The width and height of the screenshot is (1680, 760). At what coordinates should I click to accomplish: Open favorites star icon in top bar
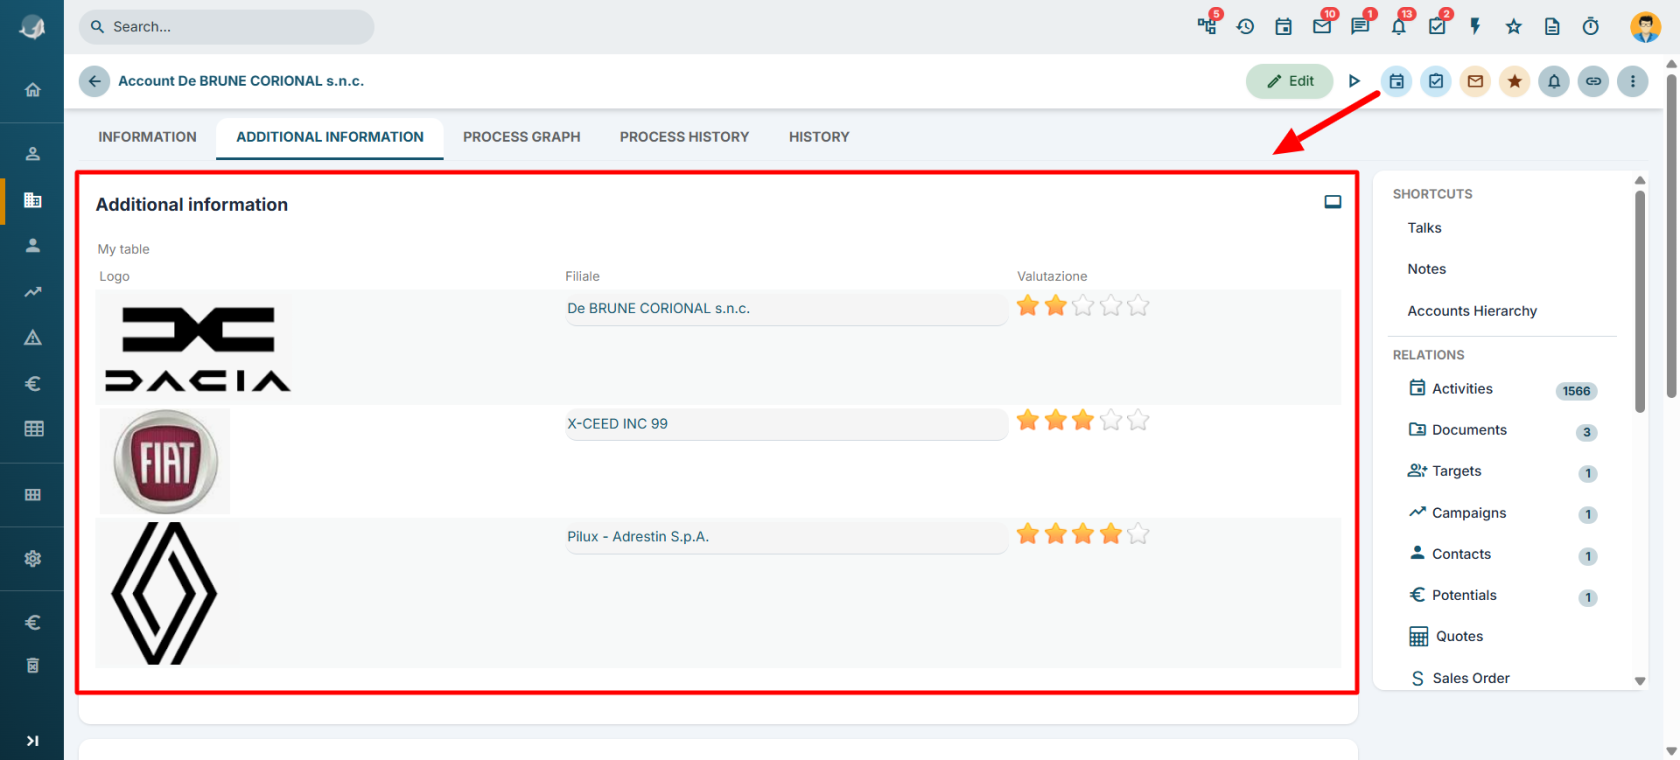coord(1514,27)
